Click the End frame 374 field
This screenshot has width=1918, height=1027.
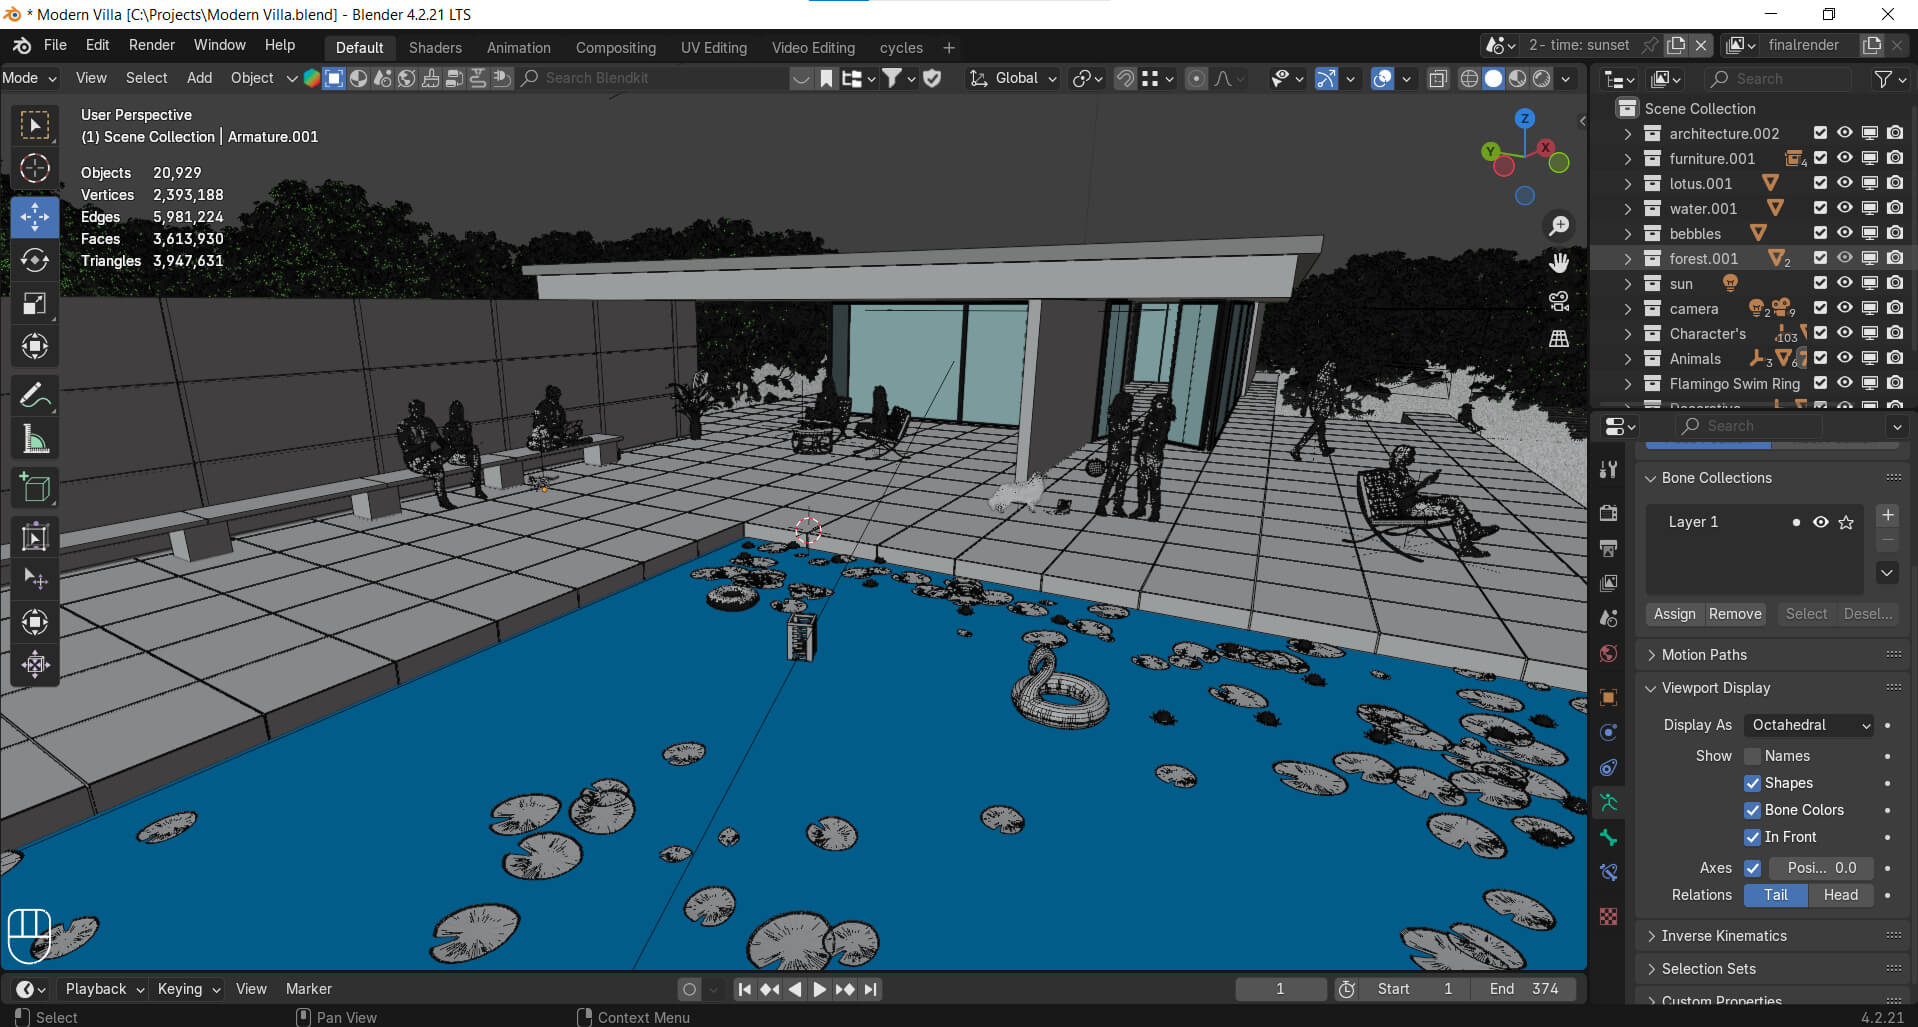pos(1524,989)
